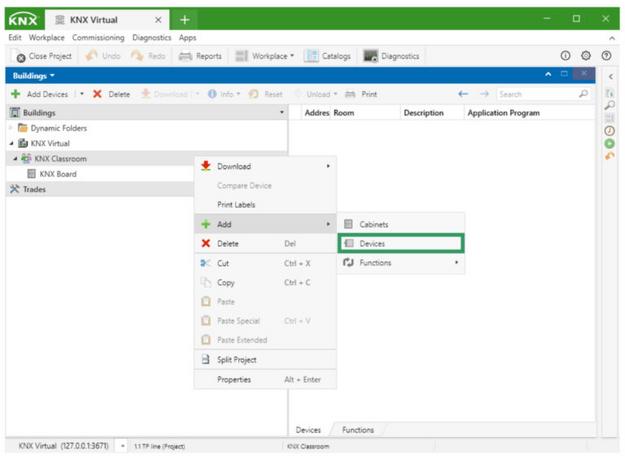Image resolution: width=625 pixels, height=459 pixels.
Task: Click the red Delete icon in panel toolbar
Action: [97, 94]
